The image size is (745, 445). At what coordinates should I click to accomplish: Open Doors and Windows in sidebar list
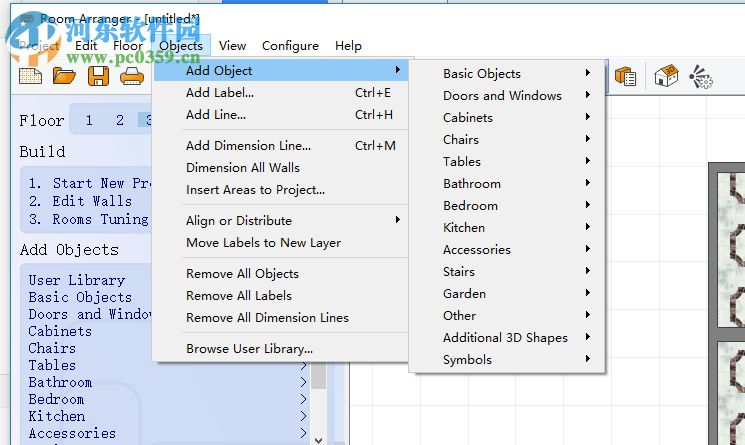[x=90, y=314]
